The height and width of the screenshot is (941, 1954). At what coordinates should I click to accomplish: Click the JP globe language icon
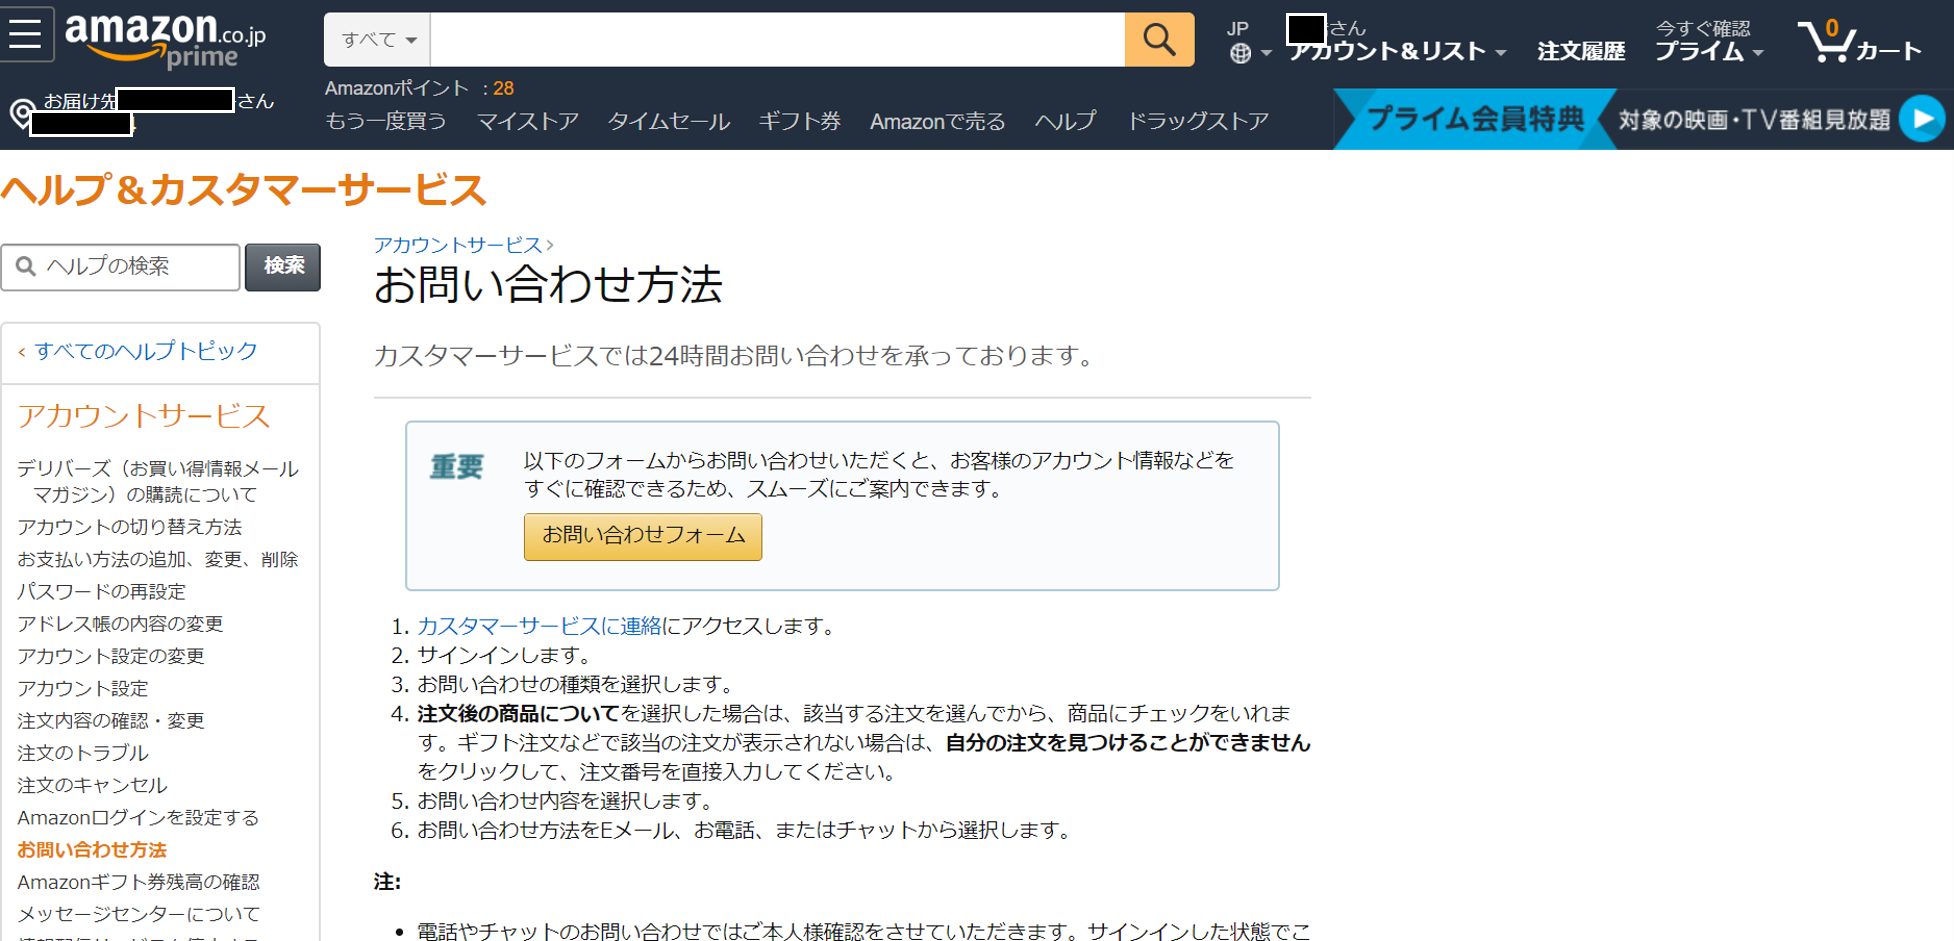pos(1240,53)
